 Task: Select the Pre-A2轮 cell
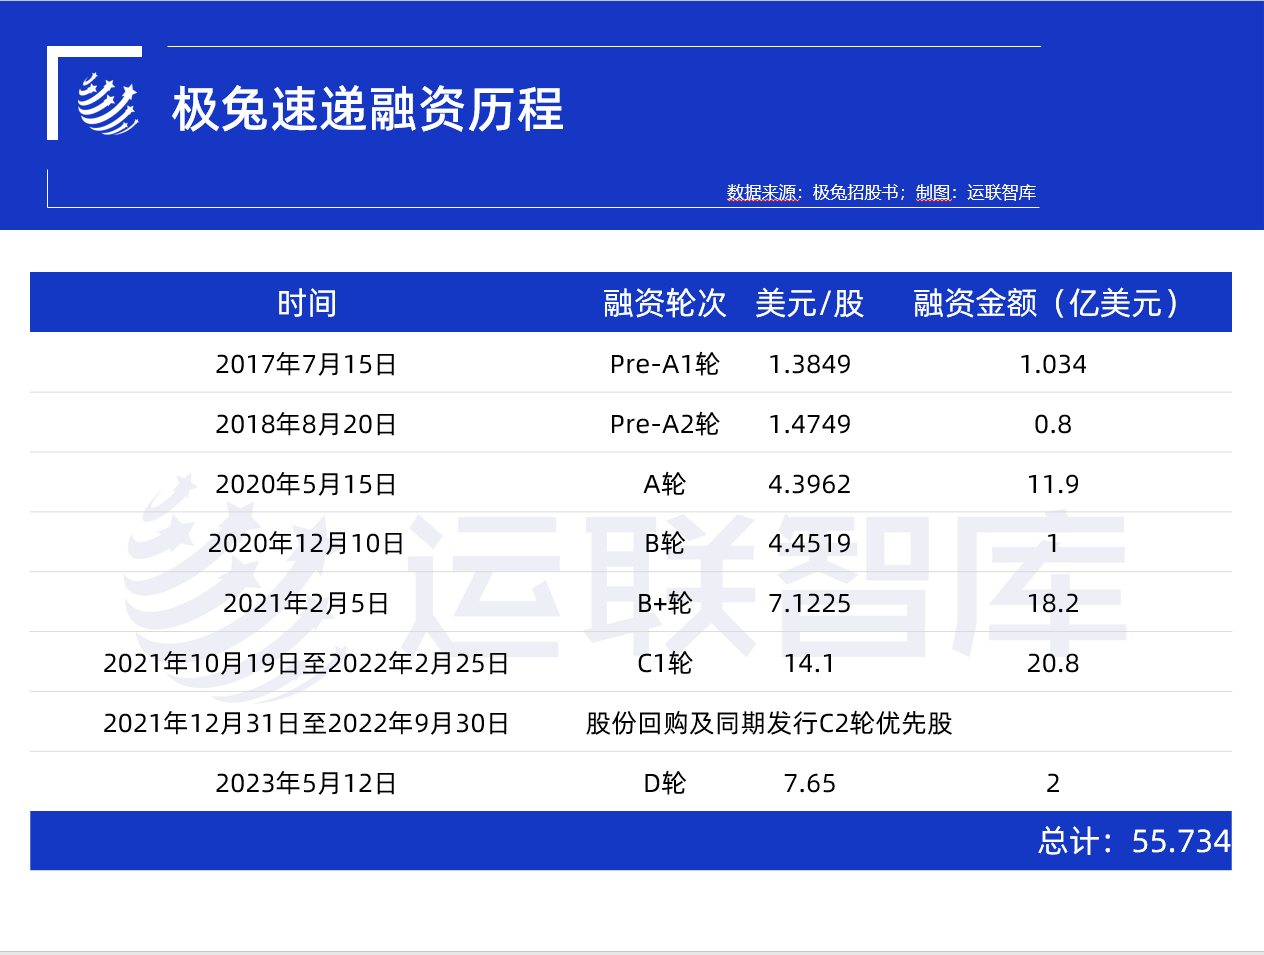(665, 424)
